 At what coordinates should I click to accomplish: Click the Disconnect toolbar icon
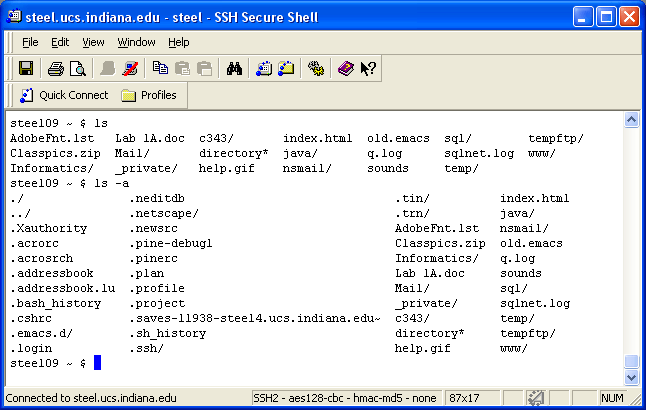click(x=130, y=68)
